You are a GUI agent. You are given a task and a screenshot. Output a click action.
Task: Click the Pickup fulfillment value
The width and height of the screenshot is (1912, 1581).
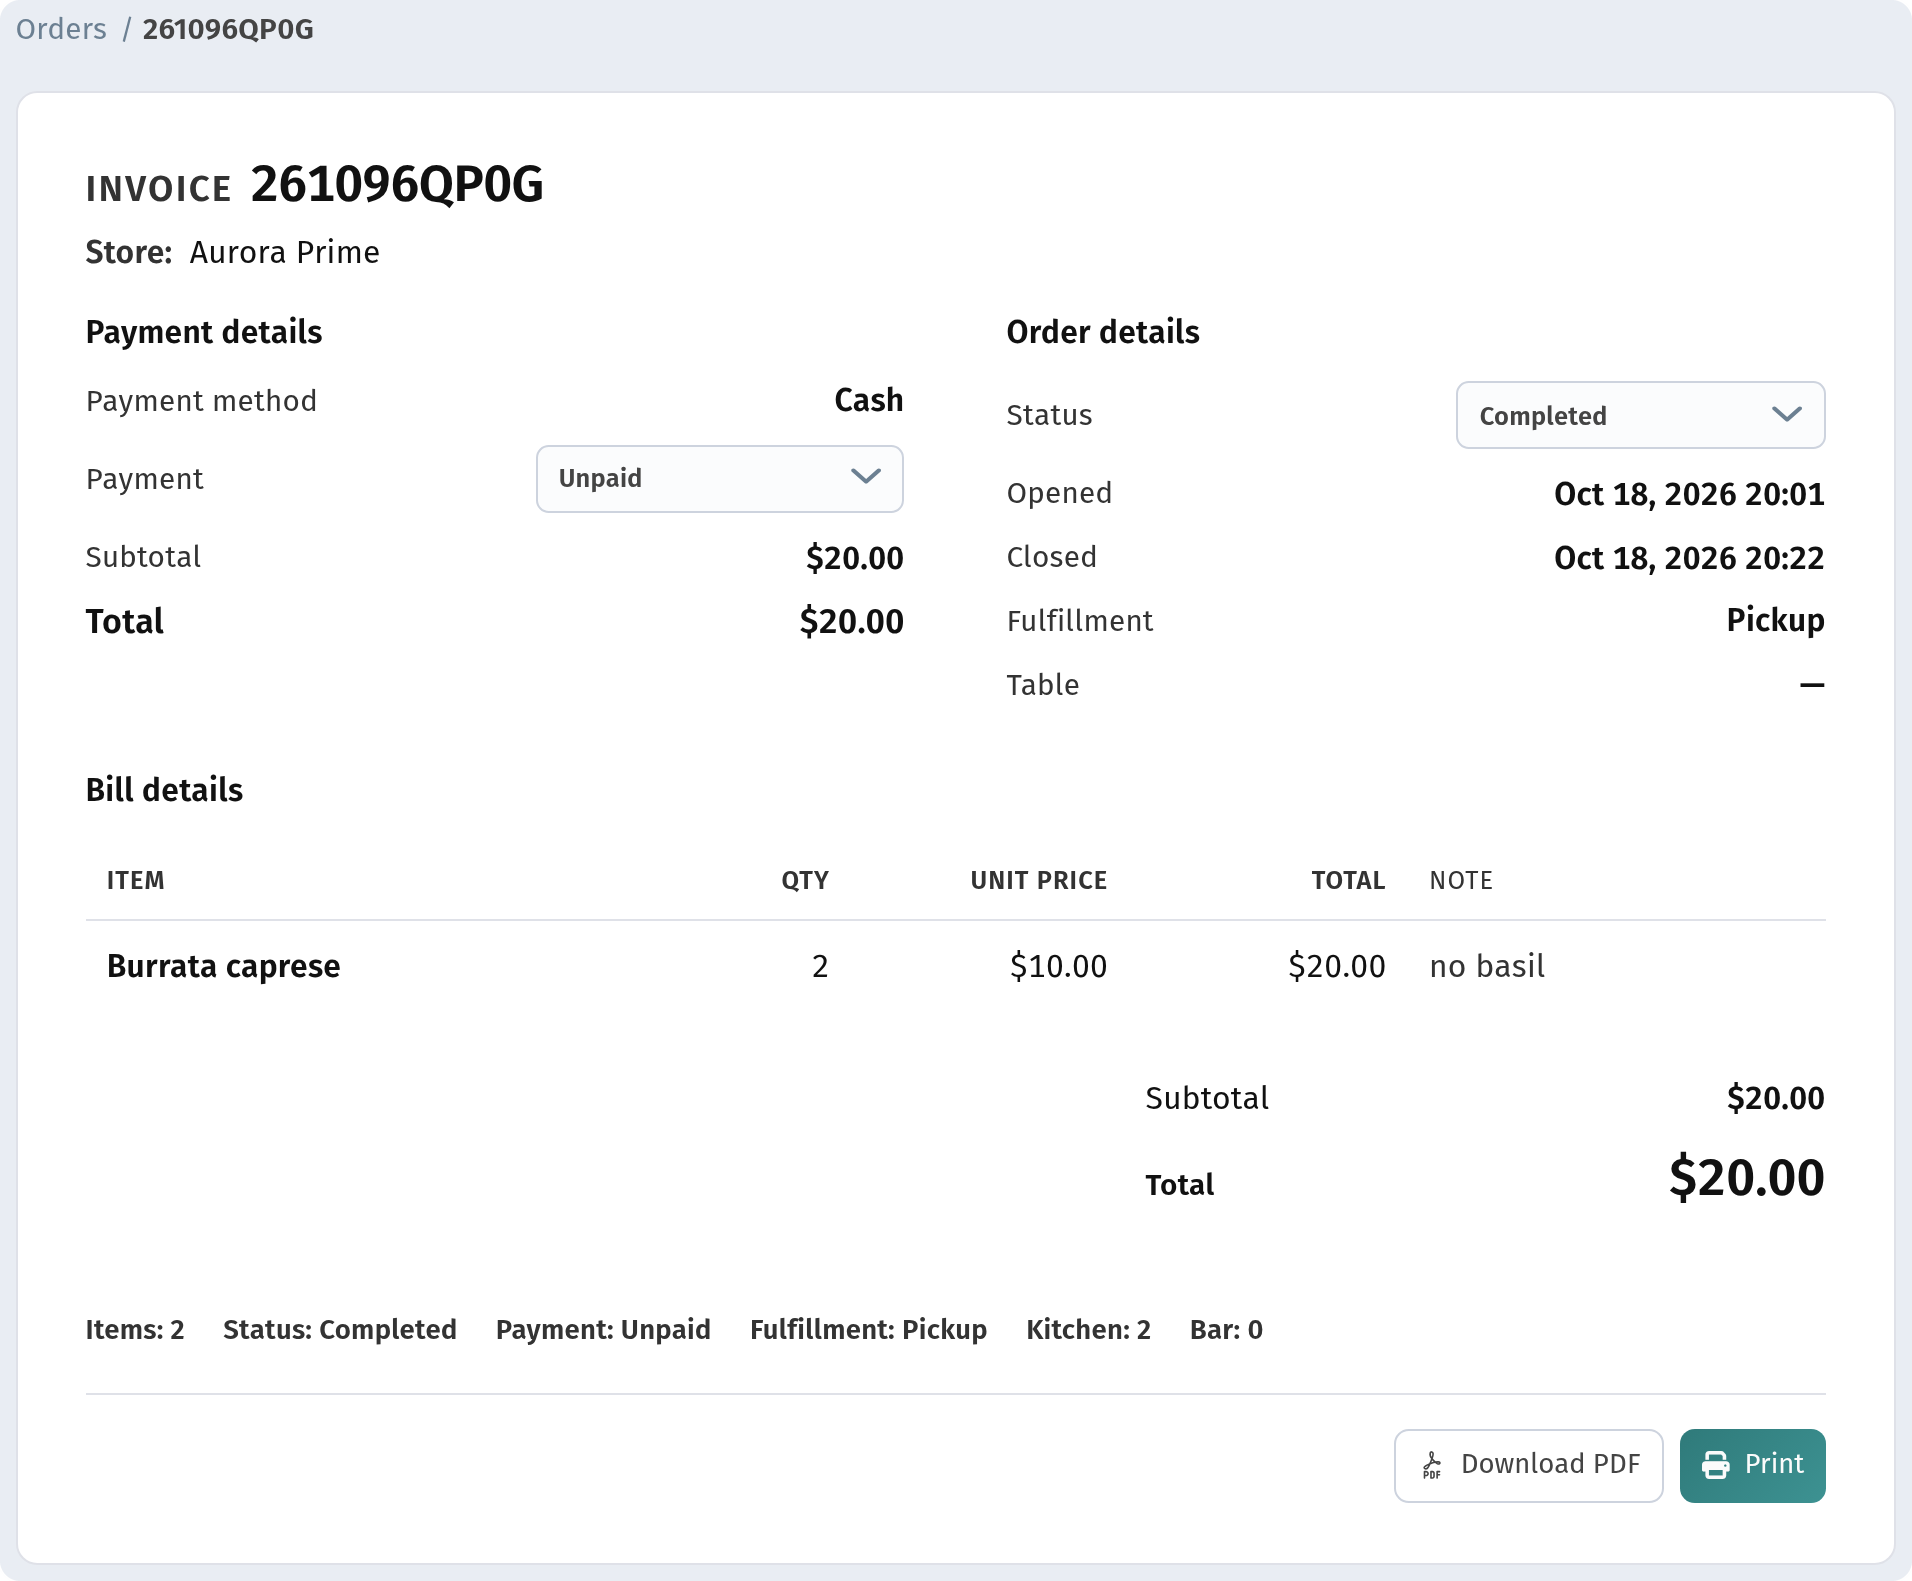pos(1775,620)
